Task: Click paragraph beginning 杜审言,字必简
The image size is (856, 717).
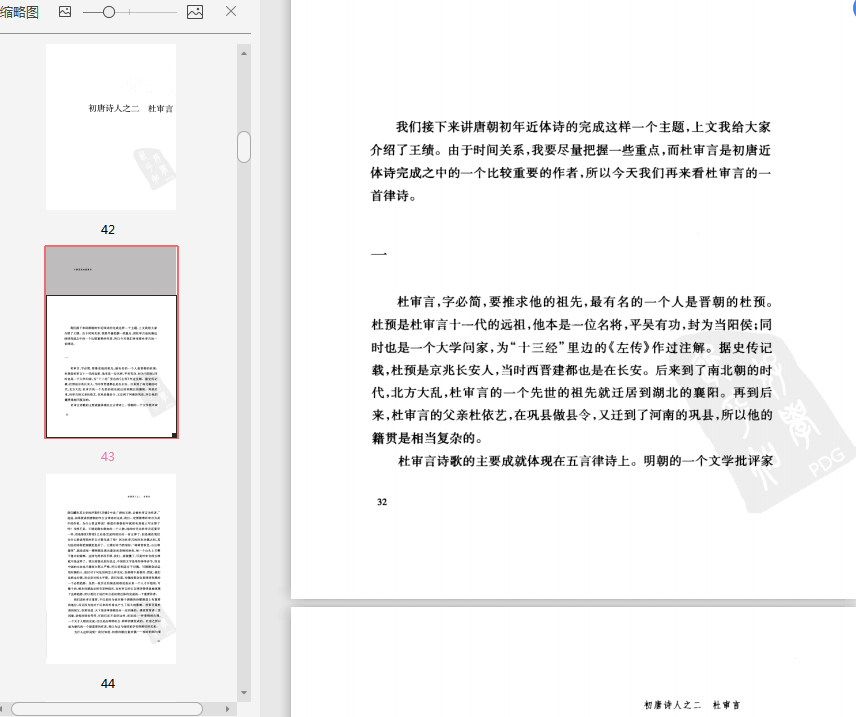Action: (572, 370)
